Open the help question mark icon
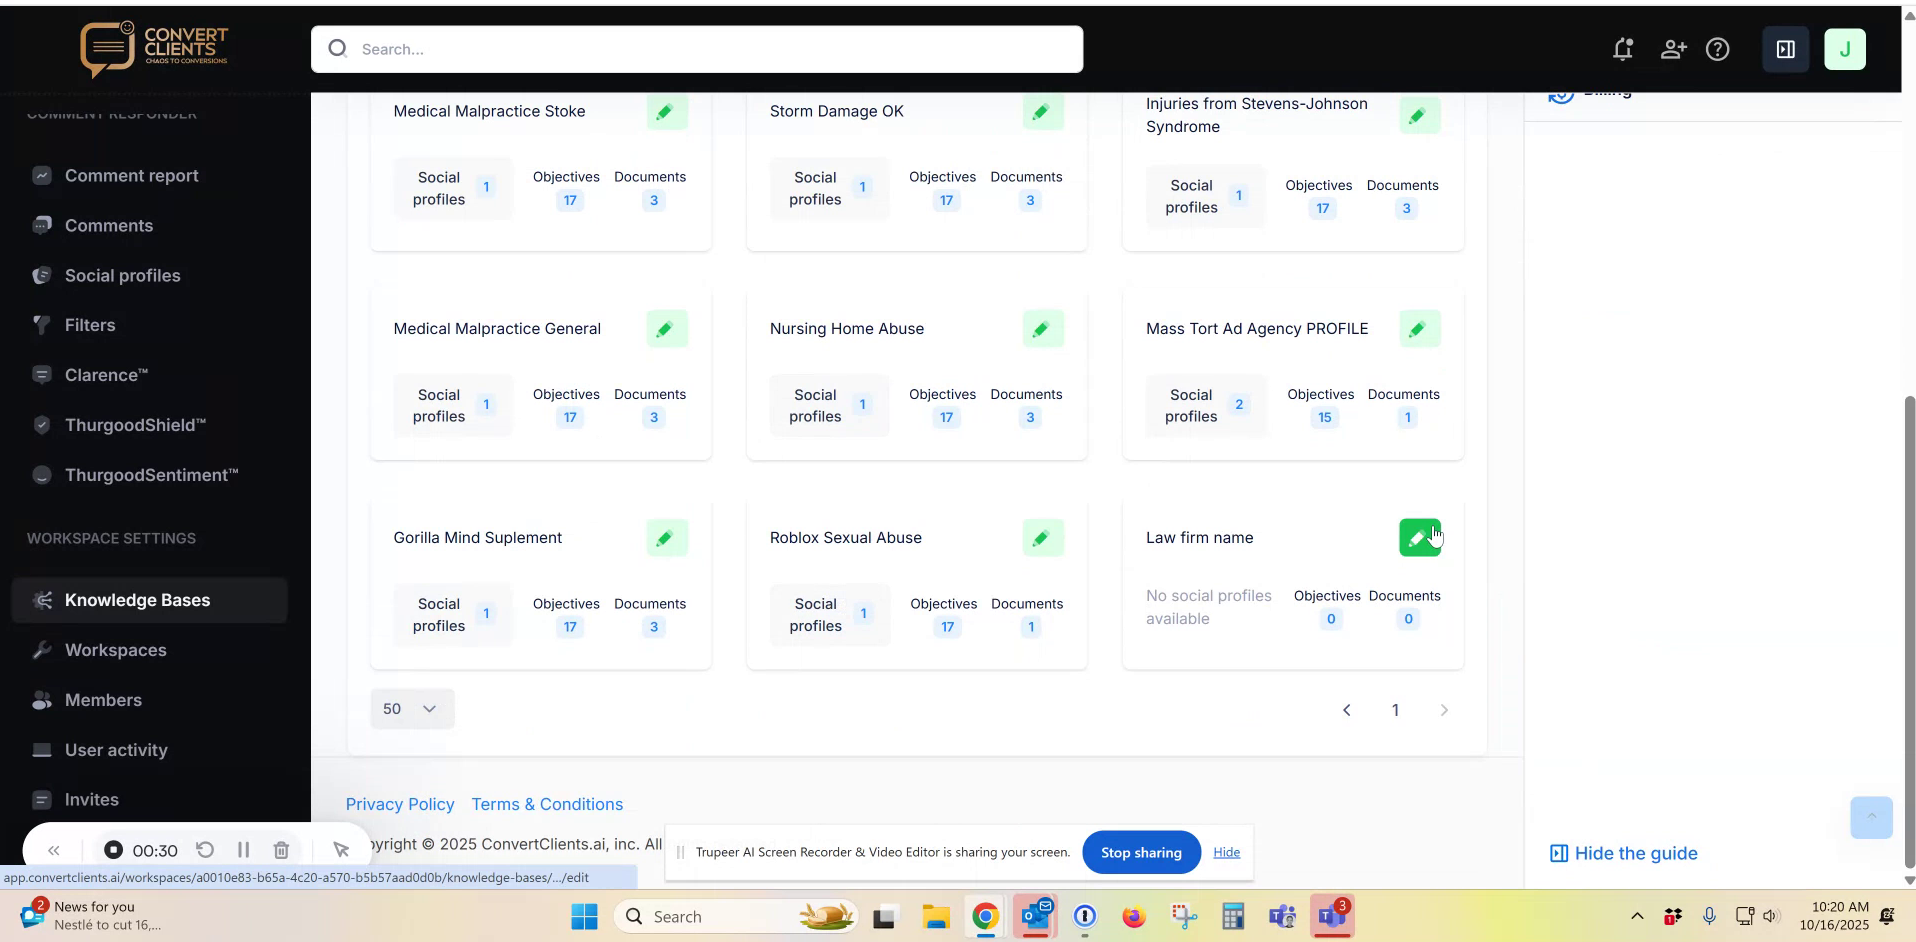The height and width of the screenshot is (942, 1916). click(1719, 49)
